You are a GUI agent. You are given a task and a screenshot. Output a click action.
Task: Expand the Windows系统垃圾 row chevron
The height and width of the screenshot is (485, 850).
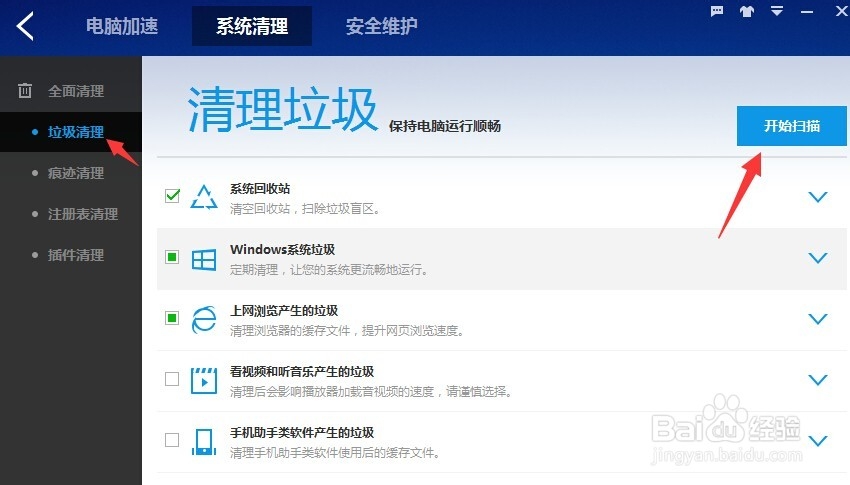click(817, 257)
